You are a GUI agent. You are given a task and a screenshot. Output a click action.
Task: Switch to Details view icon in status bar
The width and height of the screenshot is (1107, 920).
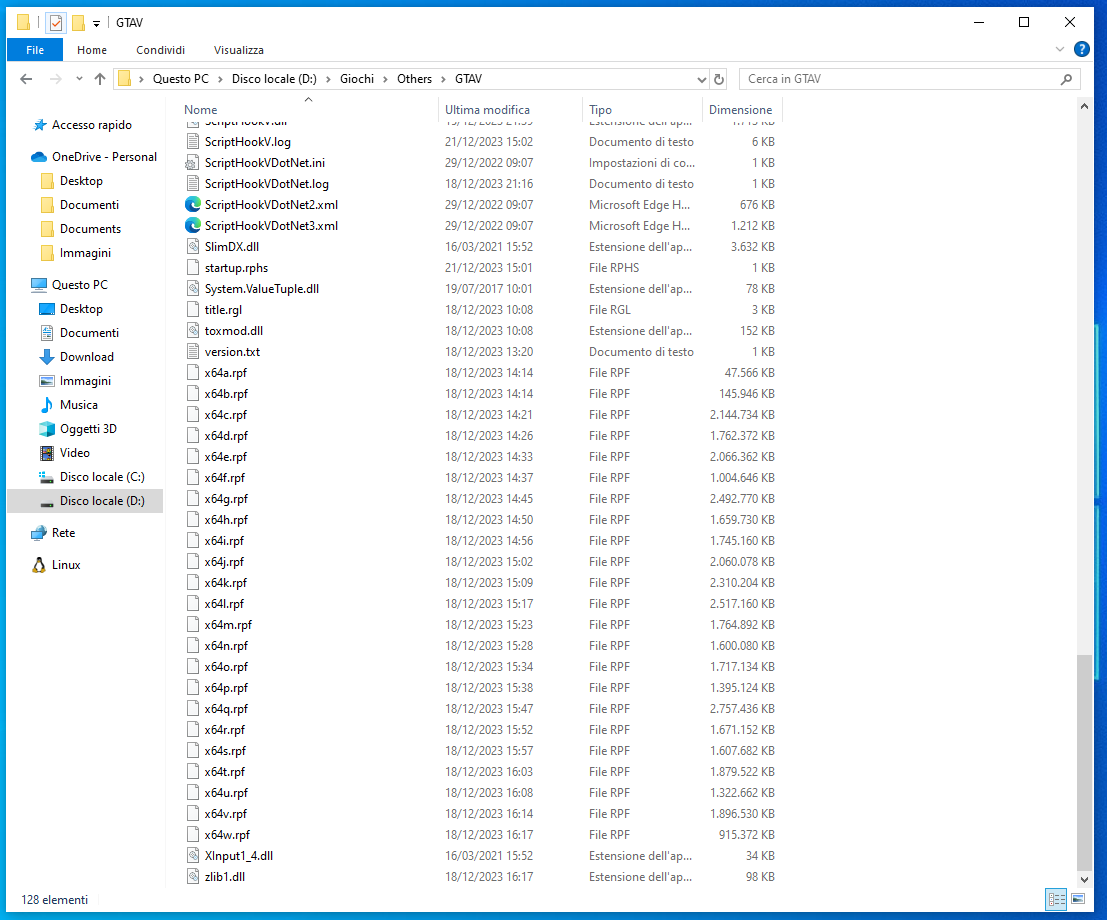point(1056,899)
